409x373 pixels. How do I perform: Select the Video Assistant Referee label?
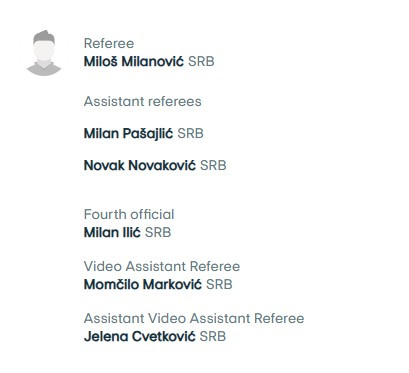162,266
